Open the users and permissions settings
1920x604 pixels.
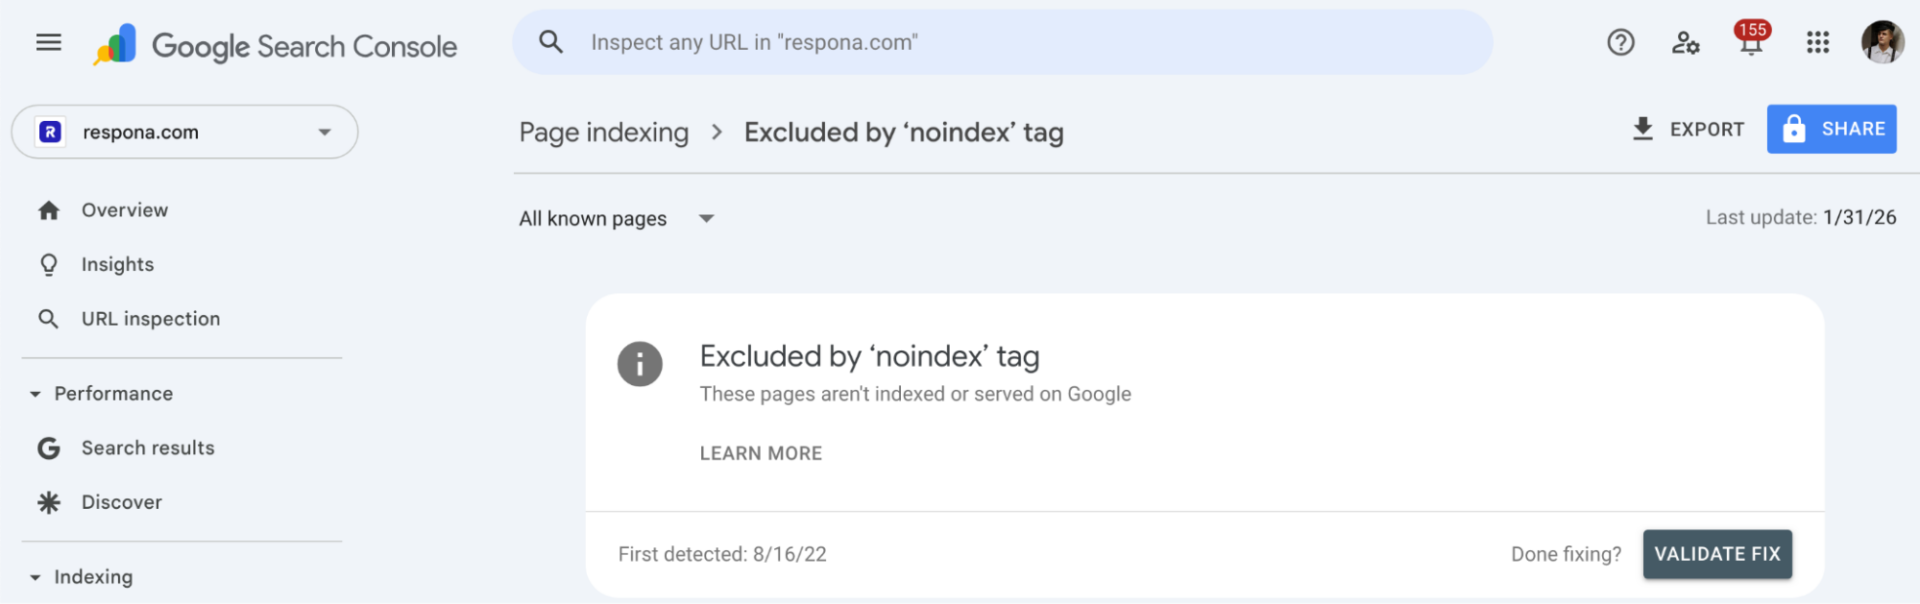pyautogui.click(x=1685, y=43)
